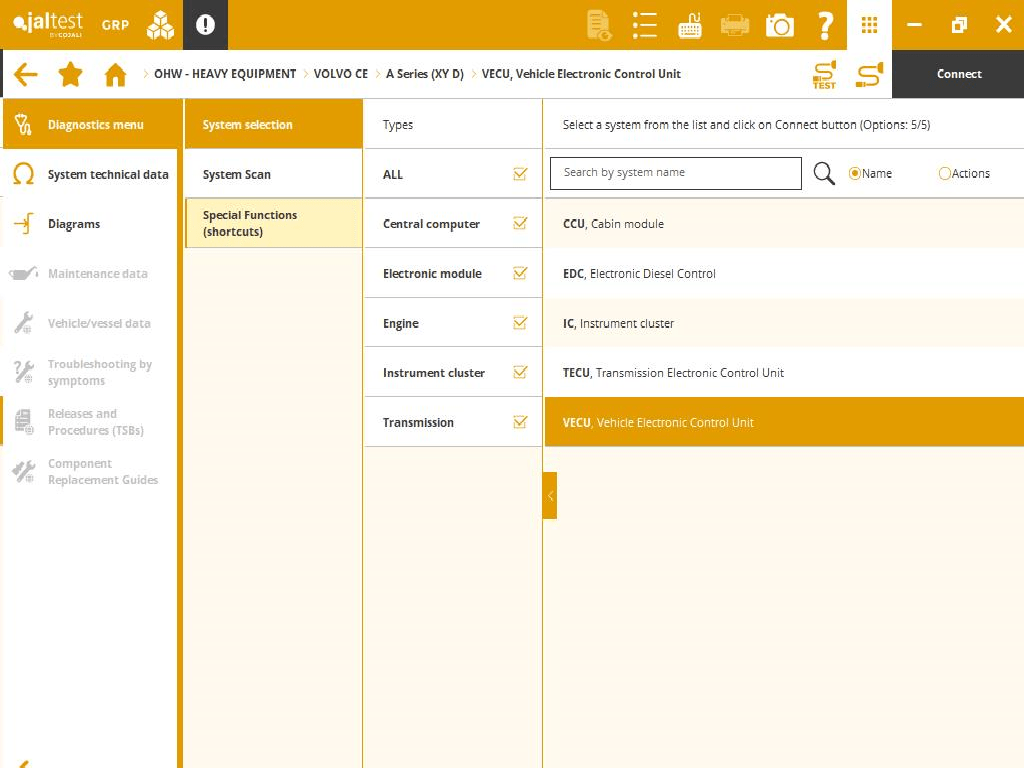1024x768 pixels.
Task: Open favorites with the star icon
Action: (x=70, y=74)
